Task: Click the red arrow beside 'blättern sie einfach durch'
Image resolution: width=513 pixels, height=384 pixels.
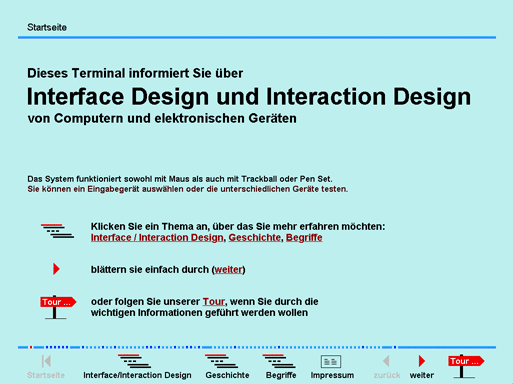Action: click(x=56, y=269)
